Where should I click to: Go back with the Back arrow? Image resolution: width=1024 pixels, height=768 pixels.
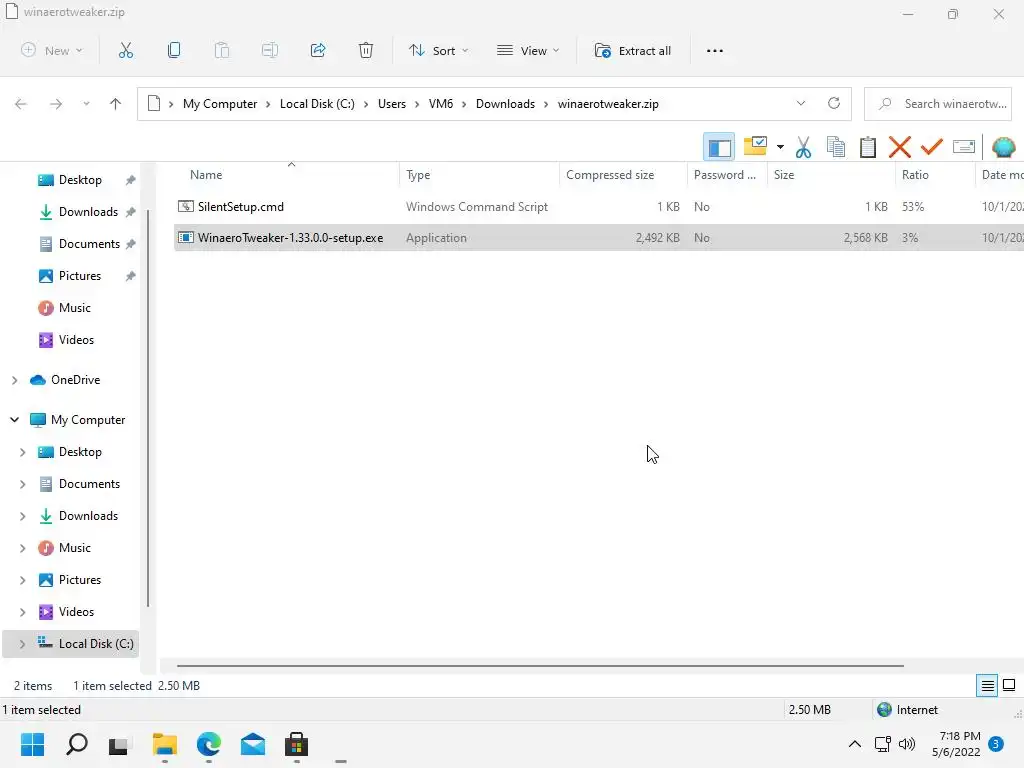(21, 104)
